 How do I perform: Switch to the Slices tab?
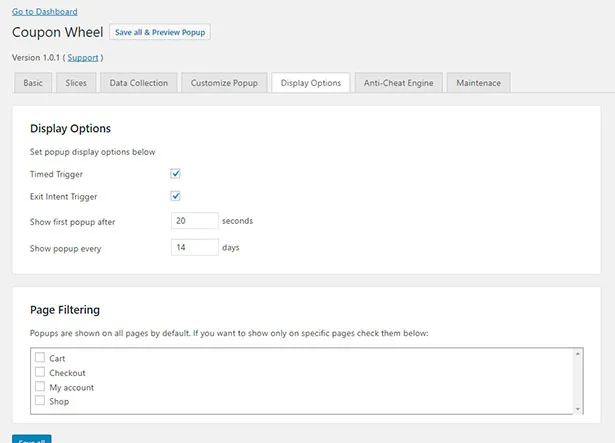click(76, 83)
